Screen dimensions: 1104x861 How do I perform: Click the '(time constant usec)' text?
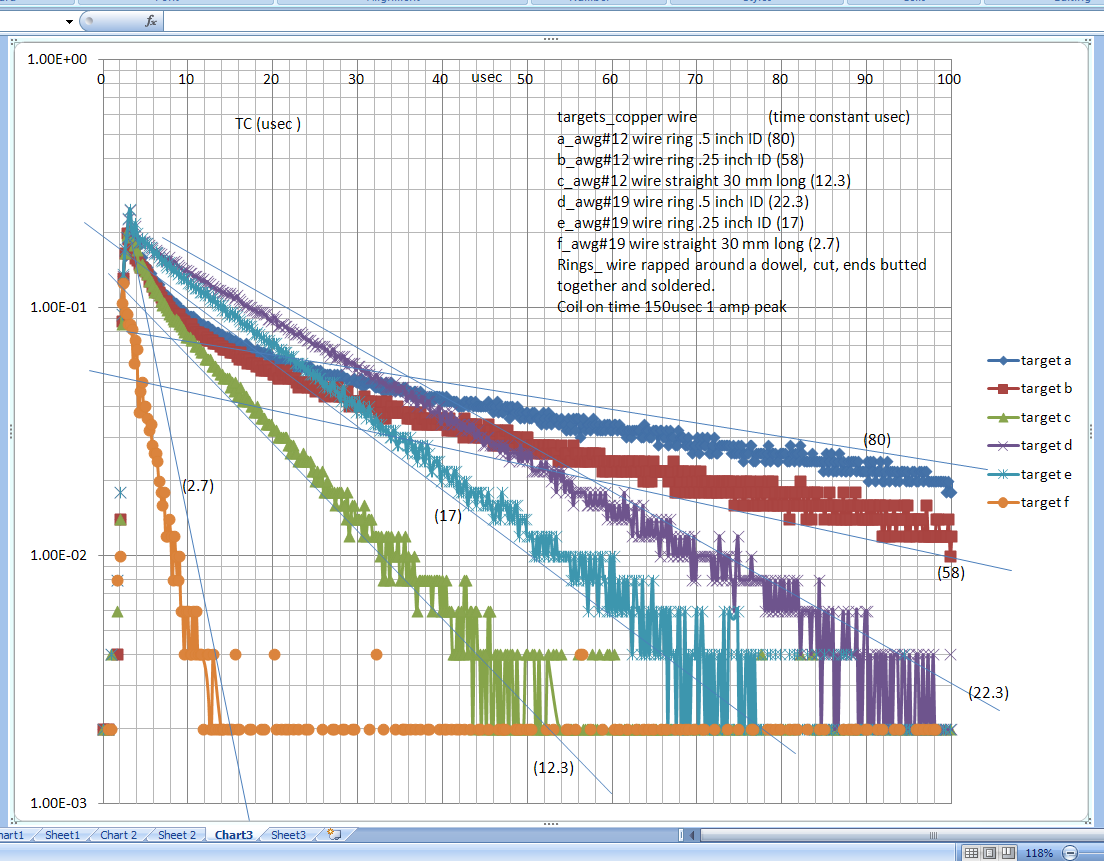(x=839, y=117)
